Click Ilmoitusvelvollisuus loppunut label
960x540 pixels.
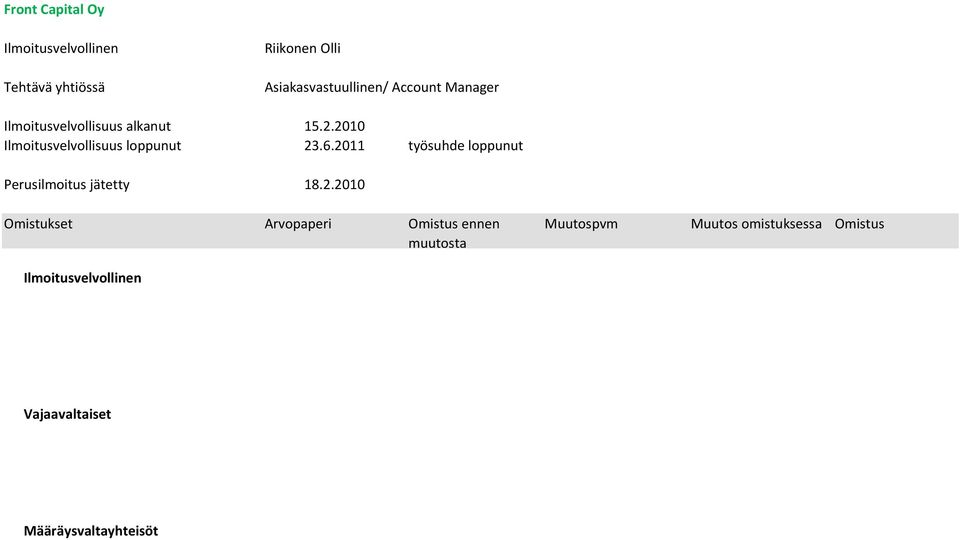point(92,146)
